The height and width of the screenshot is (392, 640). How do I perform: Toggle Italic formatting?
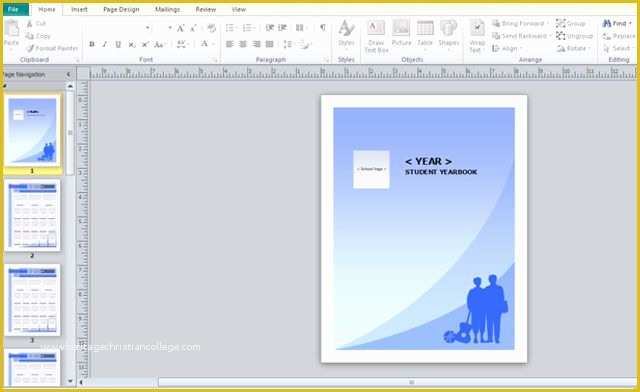pyautogui.click(x=105, y=44)
